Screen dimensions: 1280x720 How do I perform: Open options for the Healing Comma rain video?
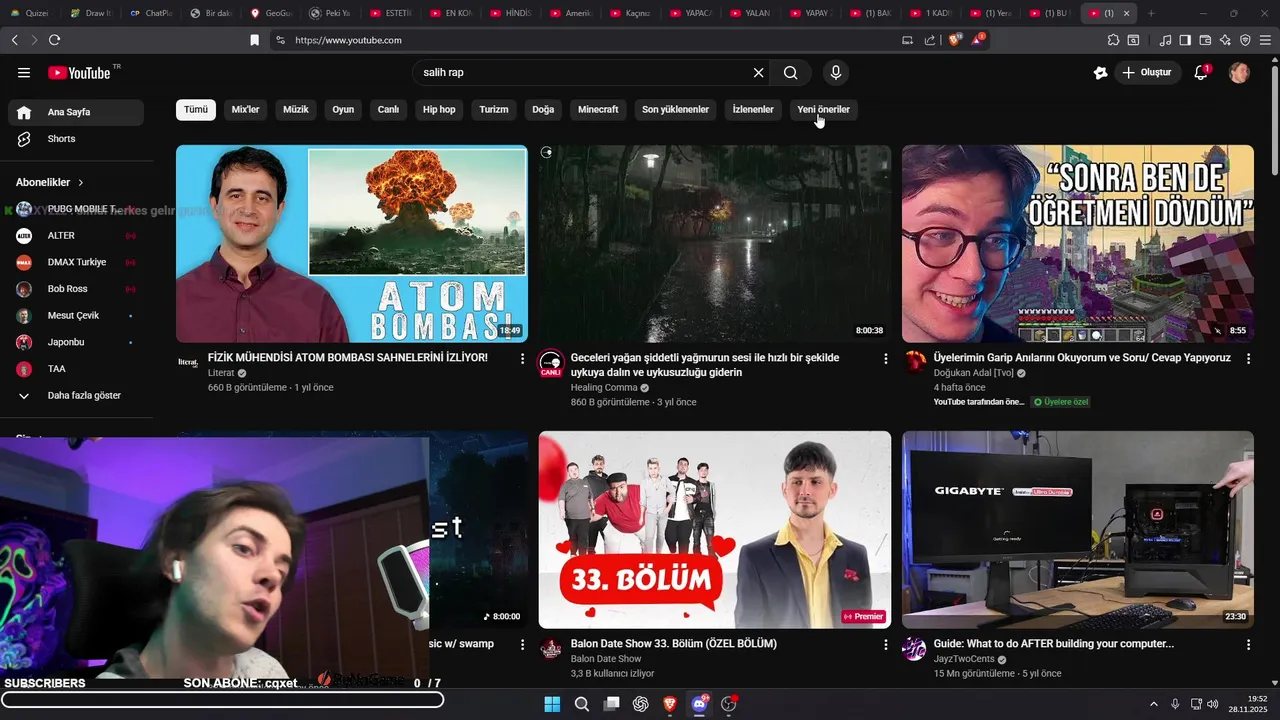(x=885, y=358)
